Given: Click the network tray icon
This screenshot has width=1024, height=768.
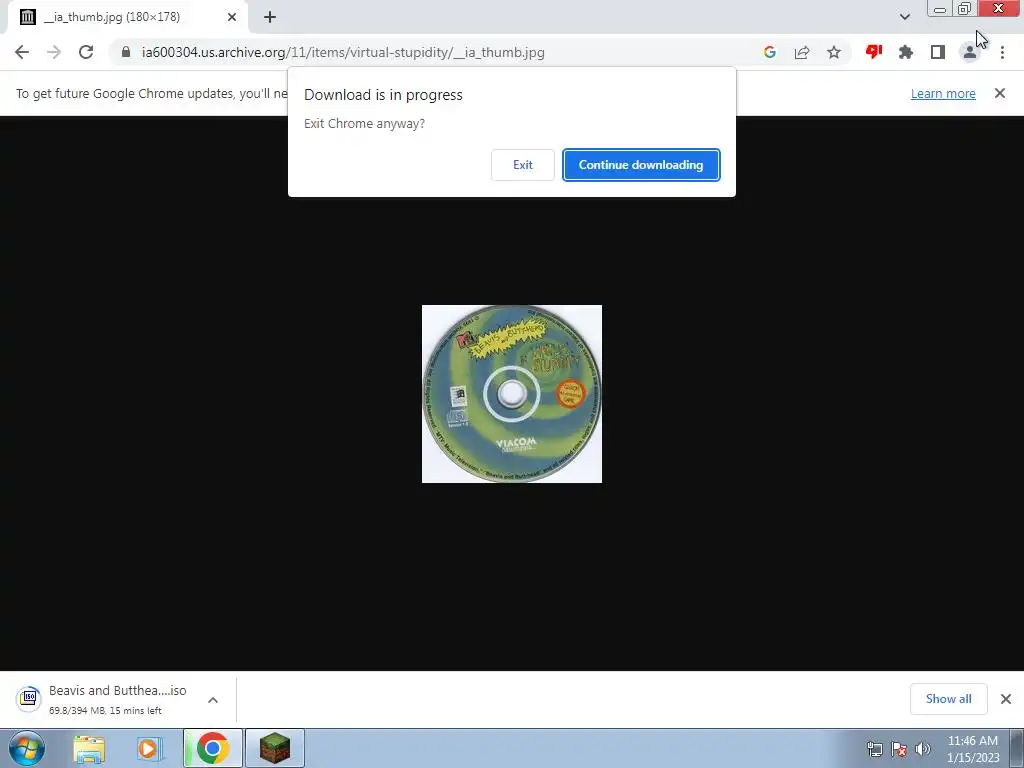Looking at the screenshot, I should pos(874,749).
